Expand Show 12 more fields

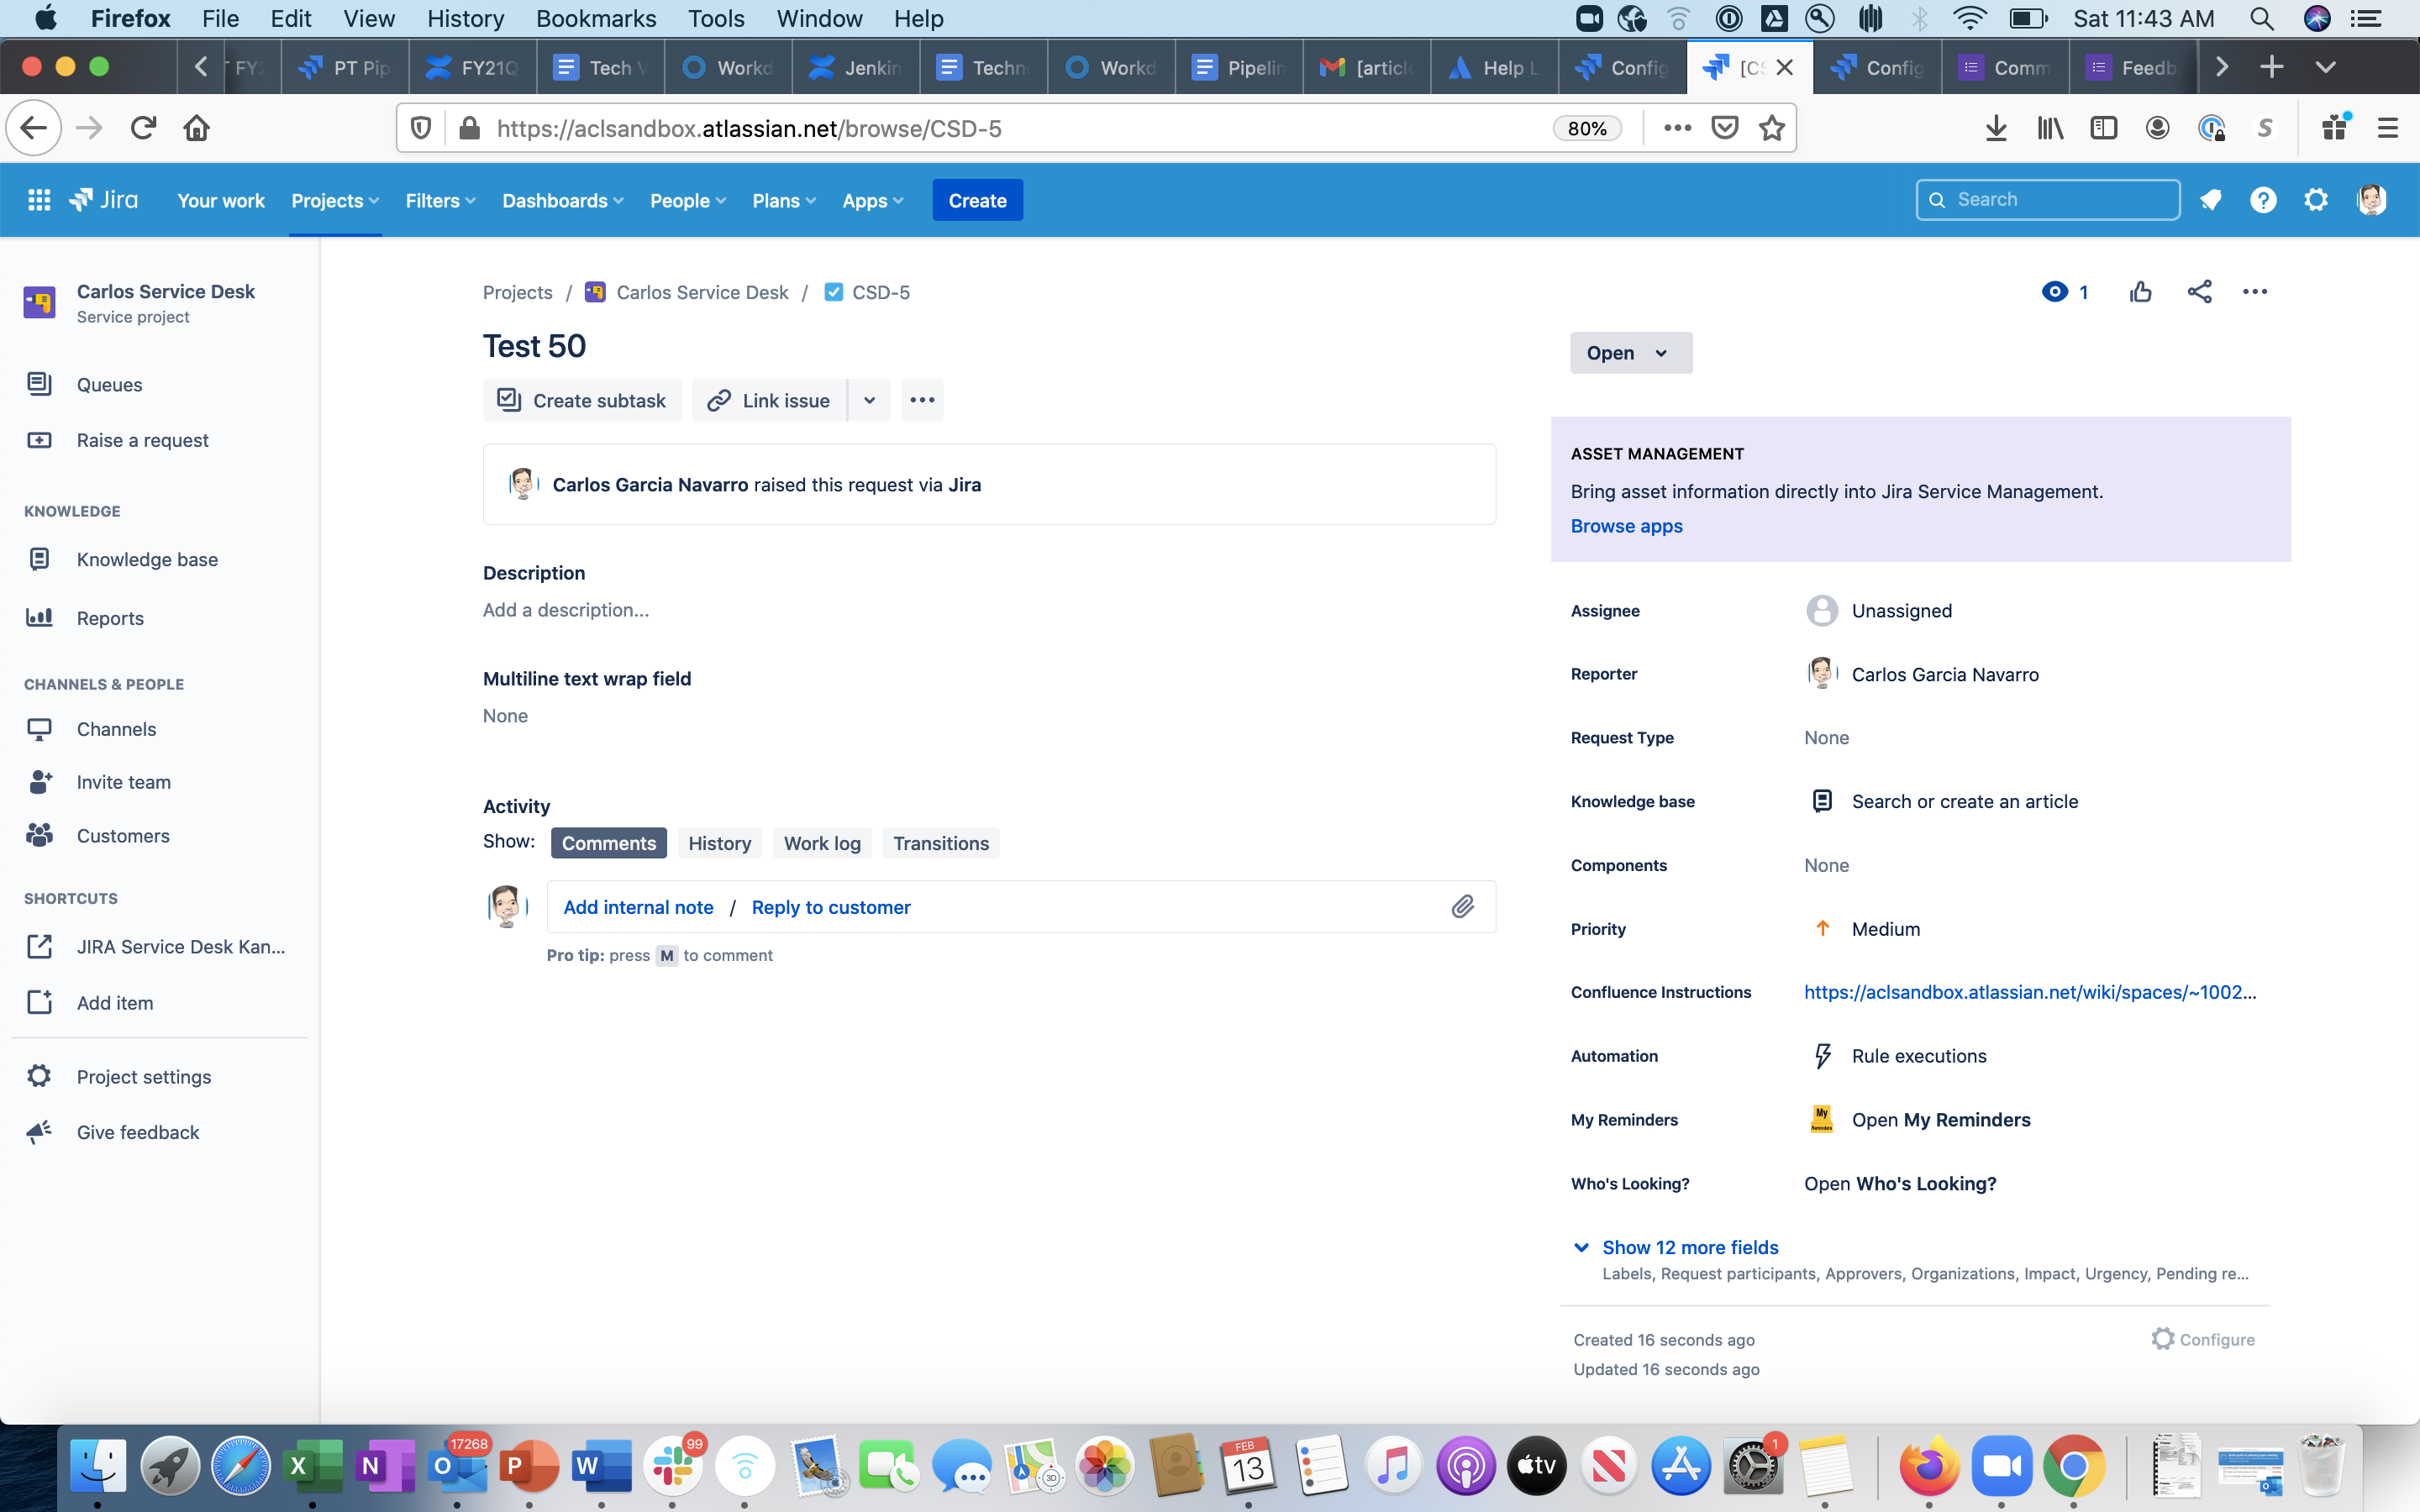click(1690, 1247)
